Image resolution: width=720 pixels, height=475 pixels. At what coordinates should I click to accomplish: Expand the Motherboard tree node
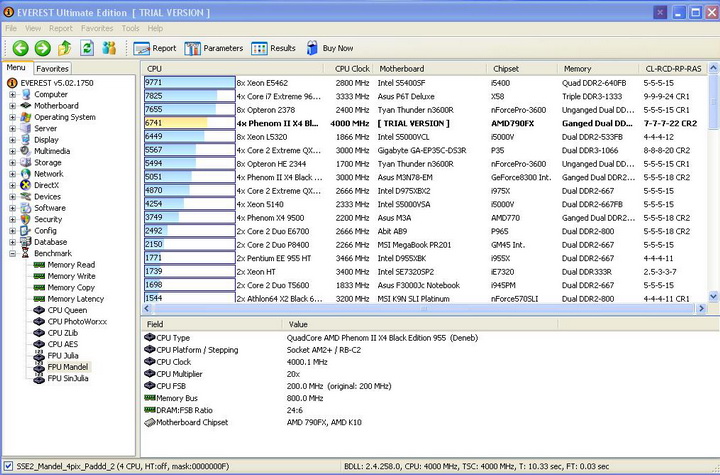pos(12,106)
